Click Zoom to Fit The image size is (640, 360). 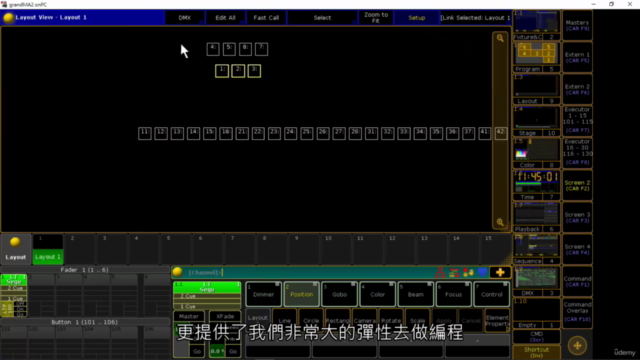click(x=376, y=18)
